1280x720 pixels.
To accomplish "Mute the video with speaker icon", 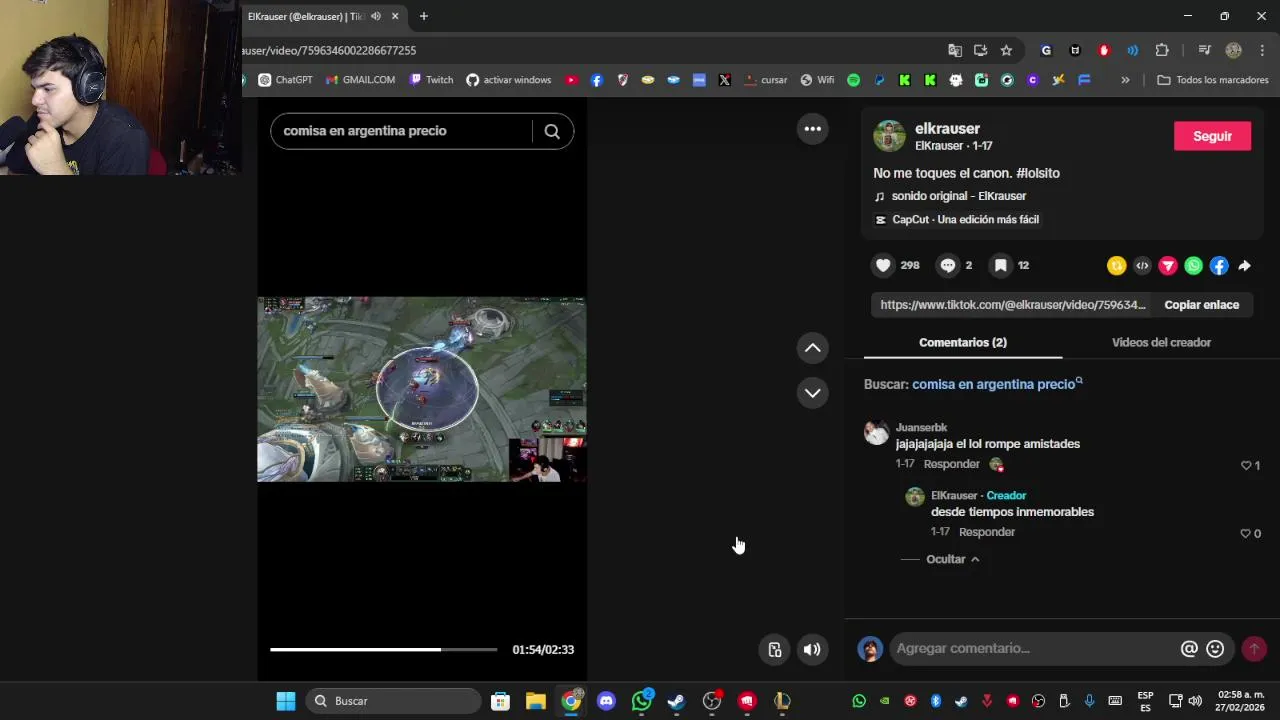I will click(812, 650).
